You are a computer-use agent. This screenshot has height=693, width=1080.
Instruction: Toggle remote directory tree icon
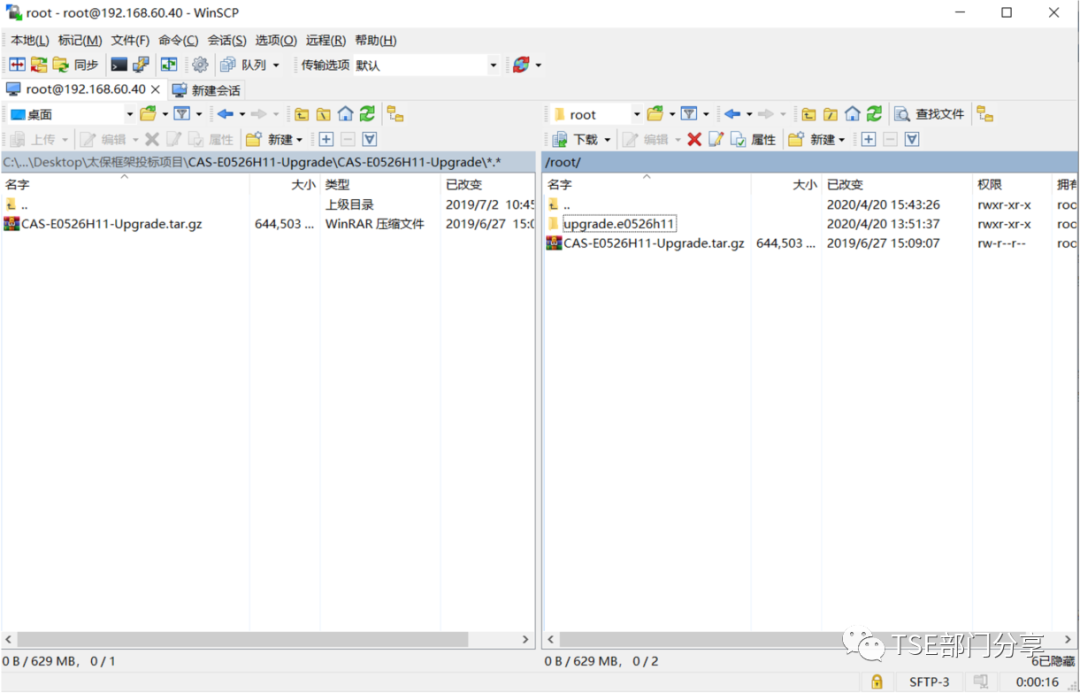986,114
